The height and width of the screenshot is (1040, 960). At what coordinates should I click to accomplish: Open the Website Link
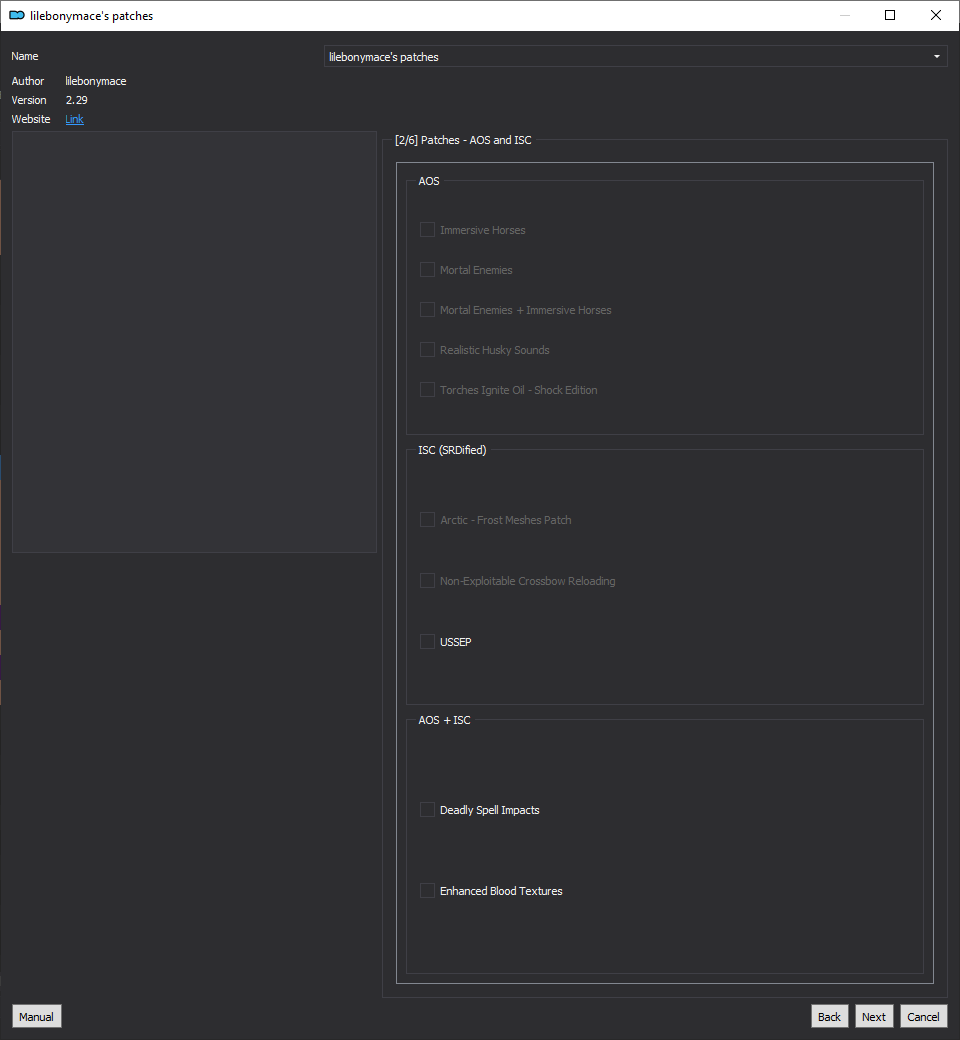point(74,119)
